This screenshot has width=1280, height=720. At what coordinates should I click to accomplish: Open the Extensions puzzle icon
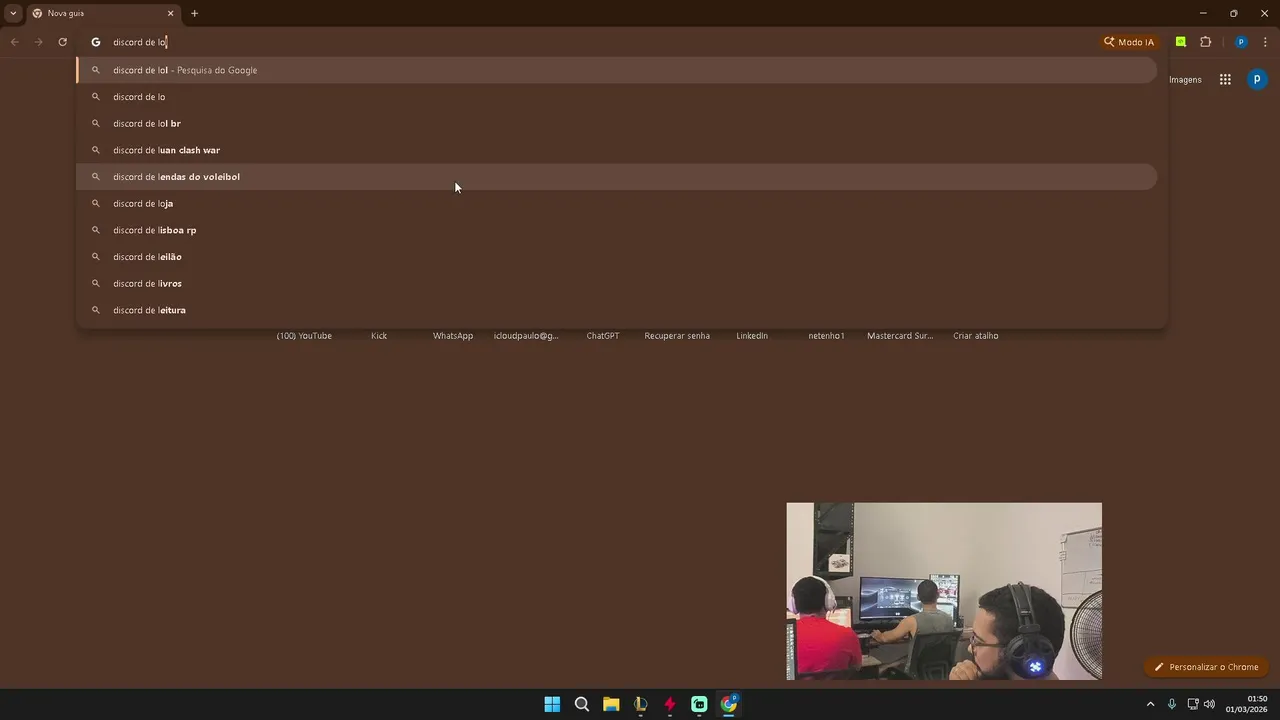tap(1205, 42)
